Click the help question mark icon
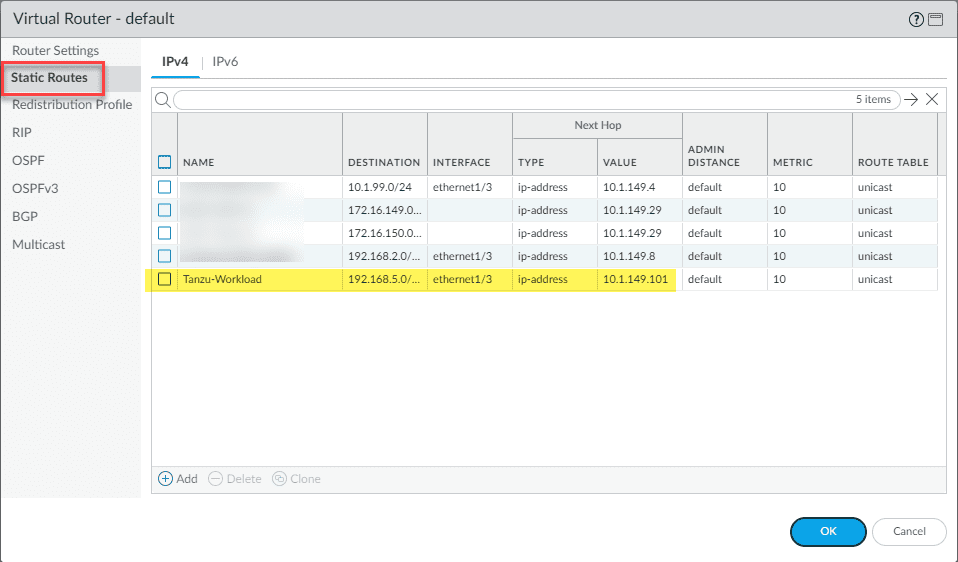This screenshot has height=562, width=958. (916, 20)
